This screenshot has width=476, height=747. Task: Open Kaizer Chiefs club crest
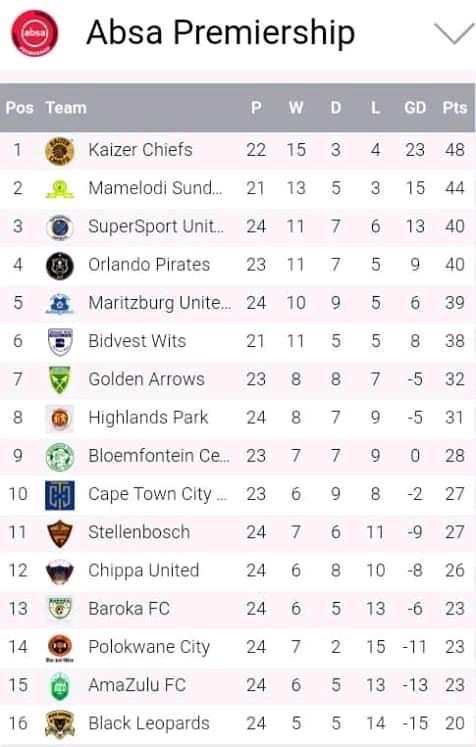60,151
